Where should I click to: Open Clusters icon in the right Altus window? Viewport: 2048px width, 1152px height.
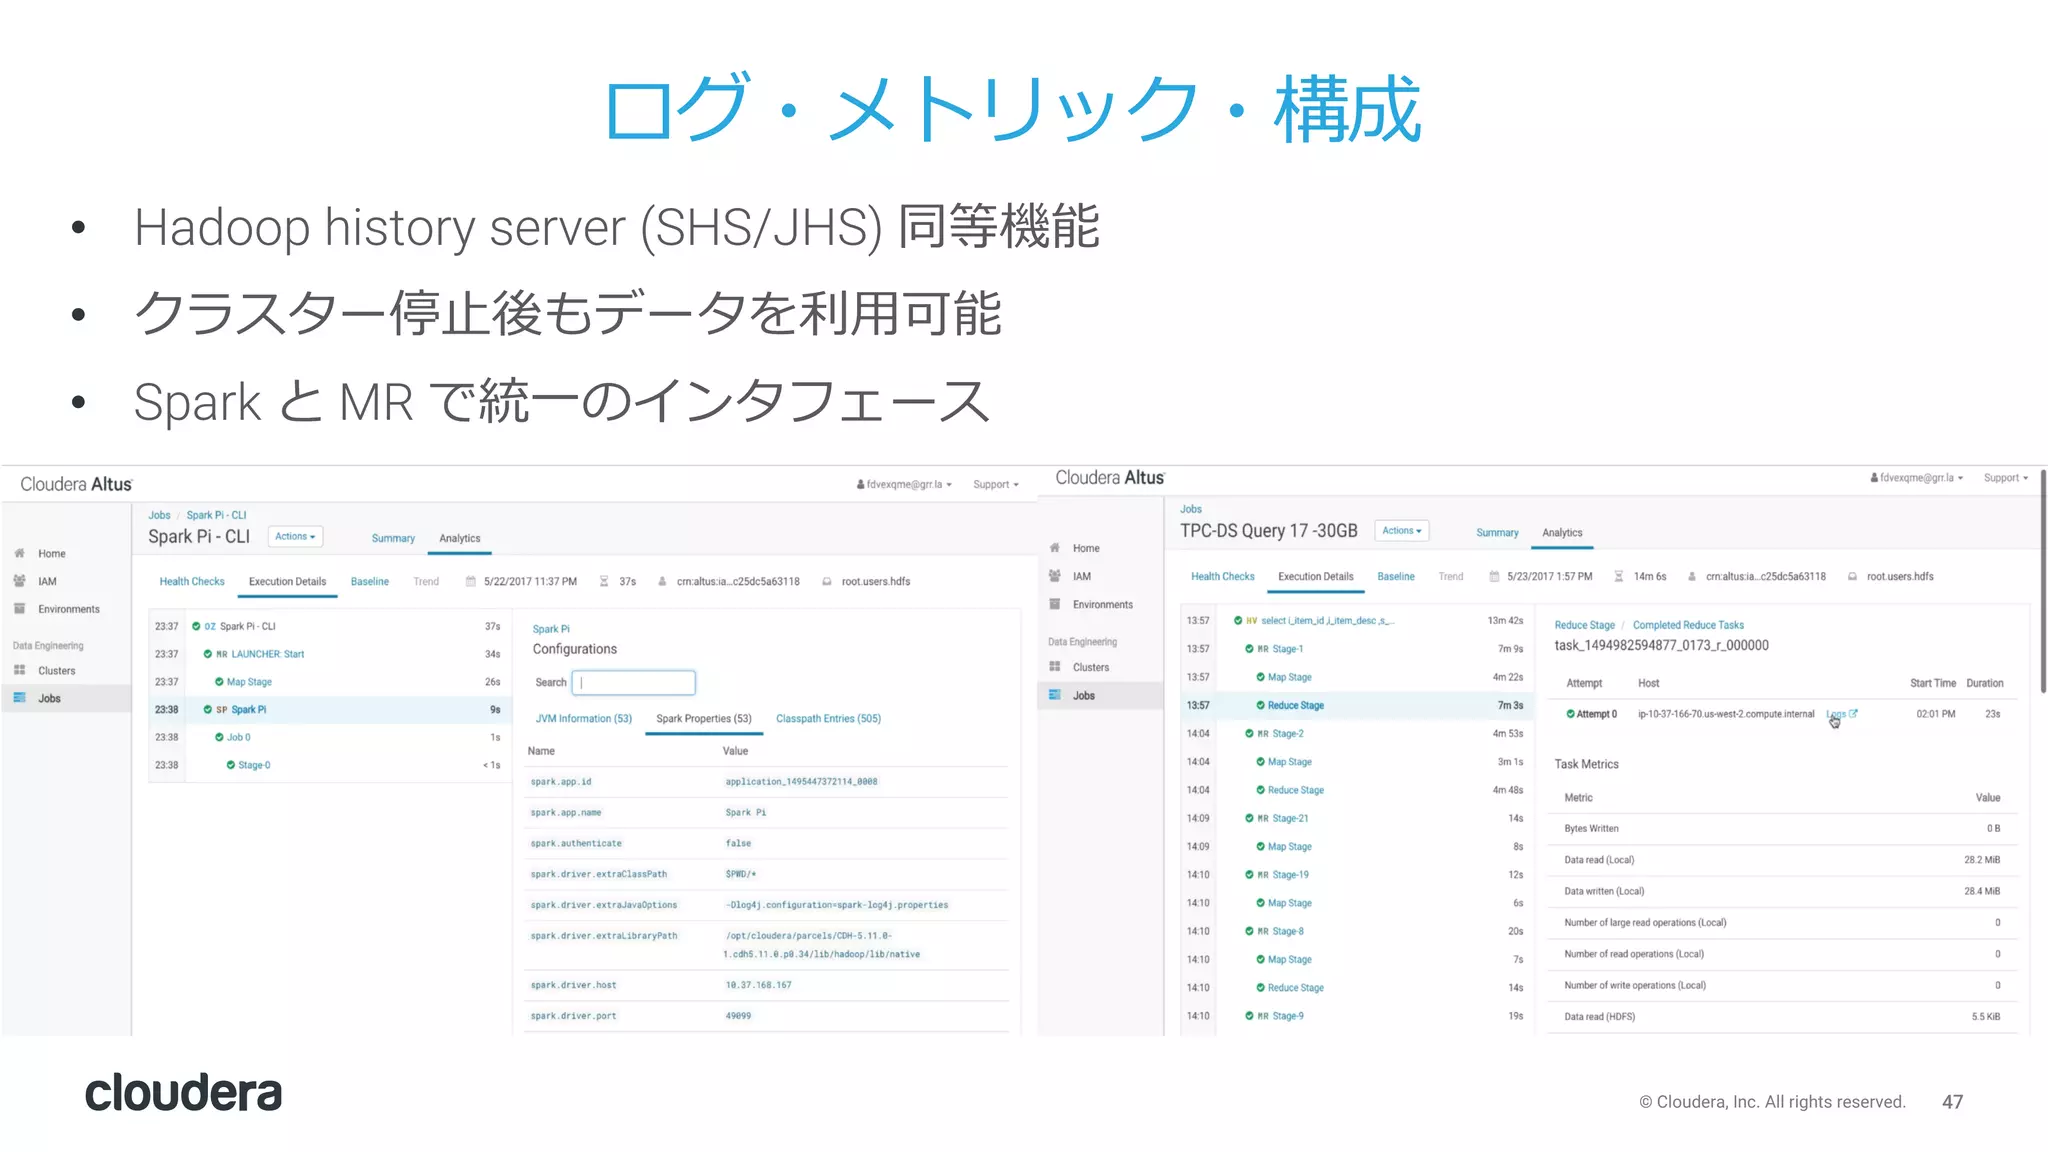[1054, 667]
